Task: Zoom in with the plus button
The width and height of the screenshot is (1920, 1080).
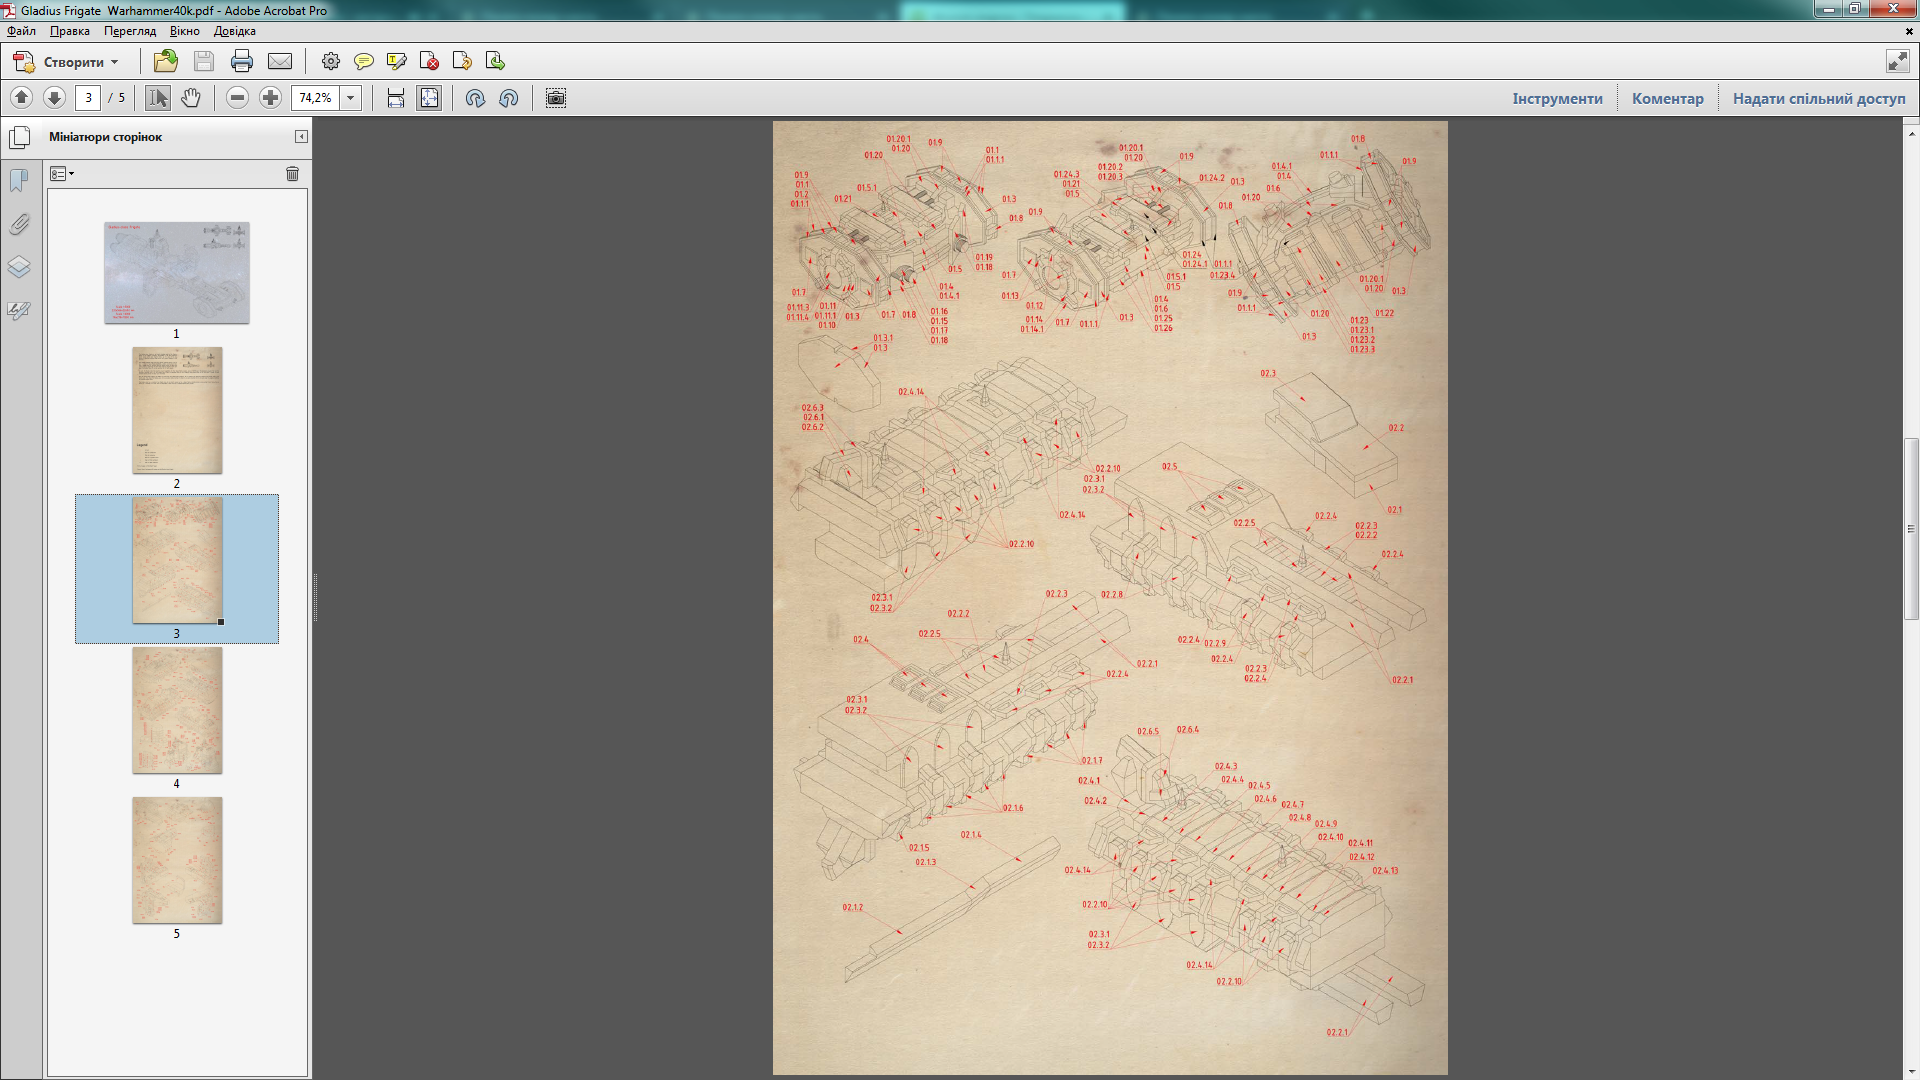Action: point(270,97)
